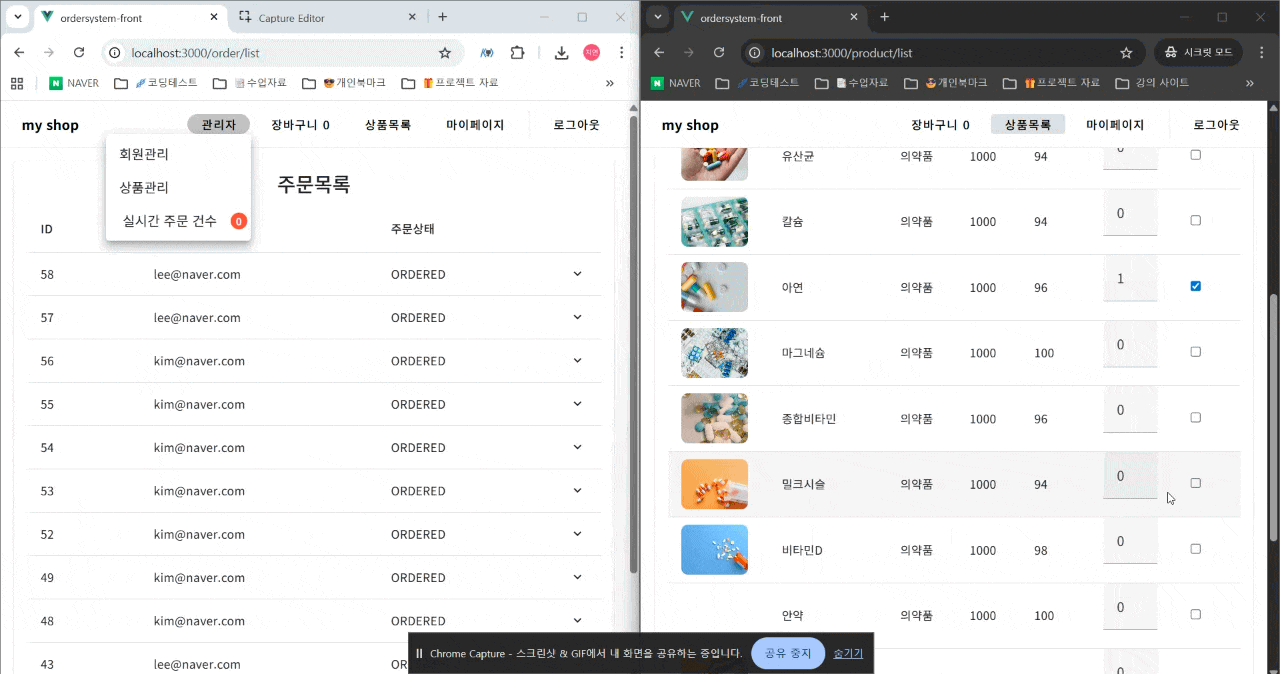Expand order 54 details
The width and height of the screenshot is (1280, 674).
tap(577, 447)
